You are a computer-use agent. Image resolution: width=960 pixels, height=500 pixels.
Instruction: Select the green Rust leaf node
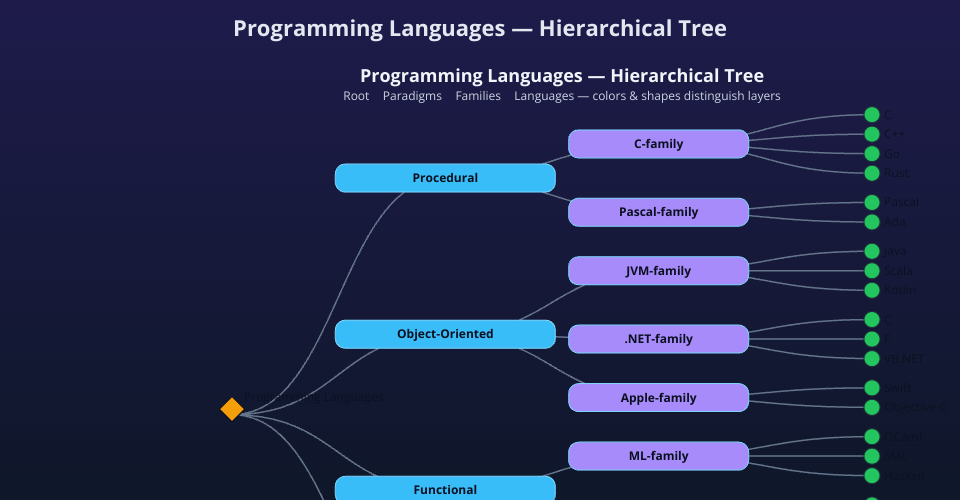pyautogui.click(x=872, y=173)
